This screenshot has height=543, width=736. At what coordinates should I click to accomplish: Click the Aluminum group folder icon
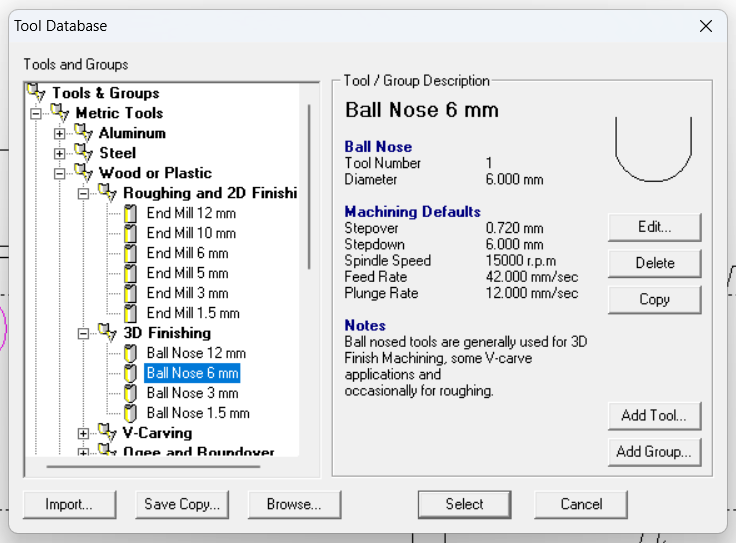pos(84,132)
